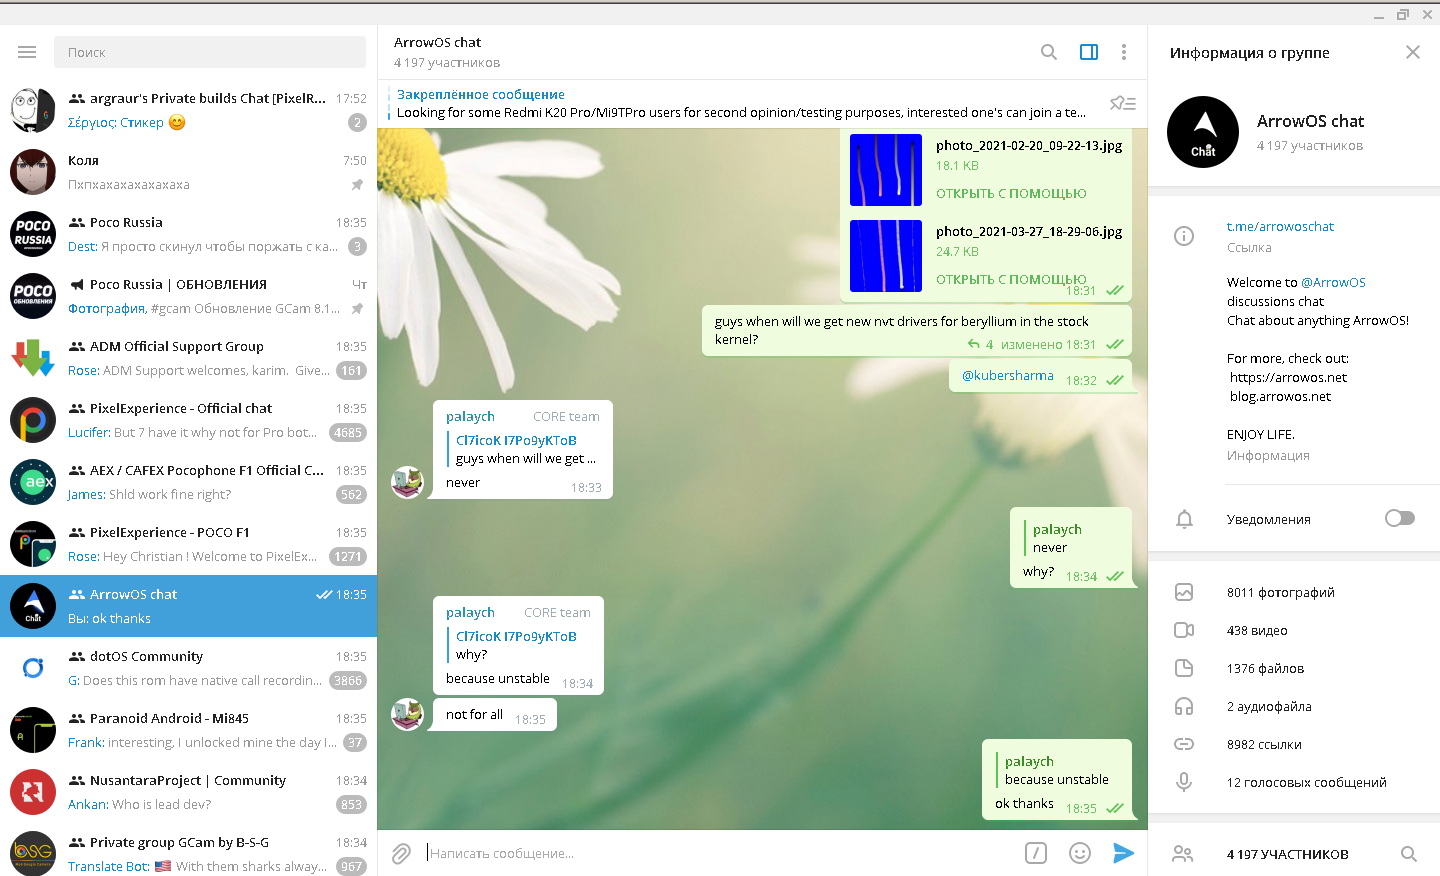
Task: Open PixelExperience - POCO F1 chat
Action: 188,544
